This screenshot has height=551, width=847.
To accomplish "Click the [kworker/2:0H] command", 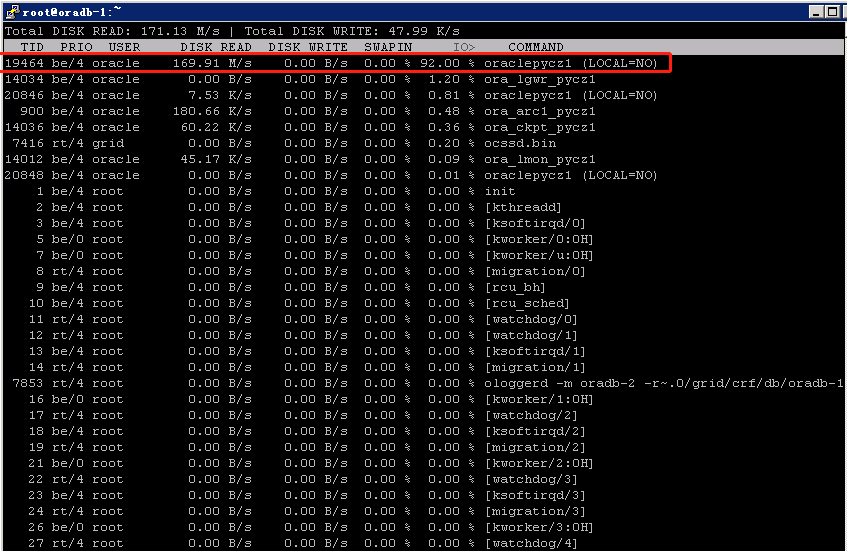I will point(540,463).
